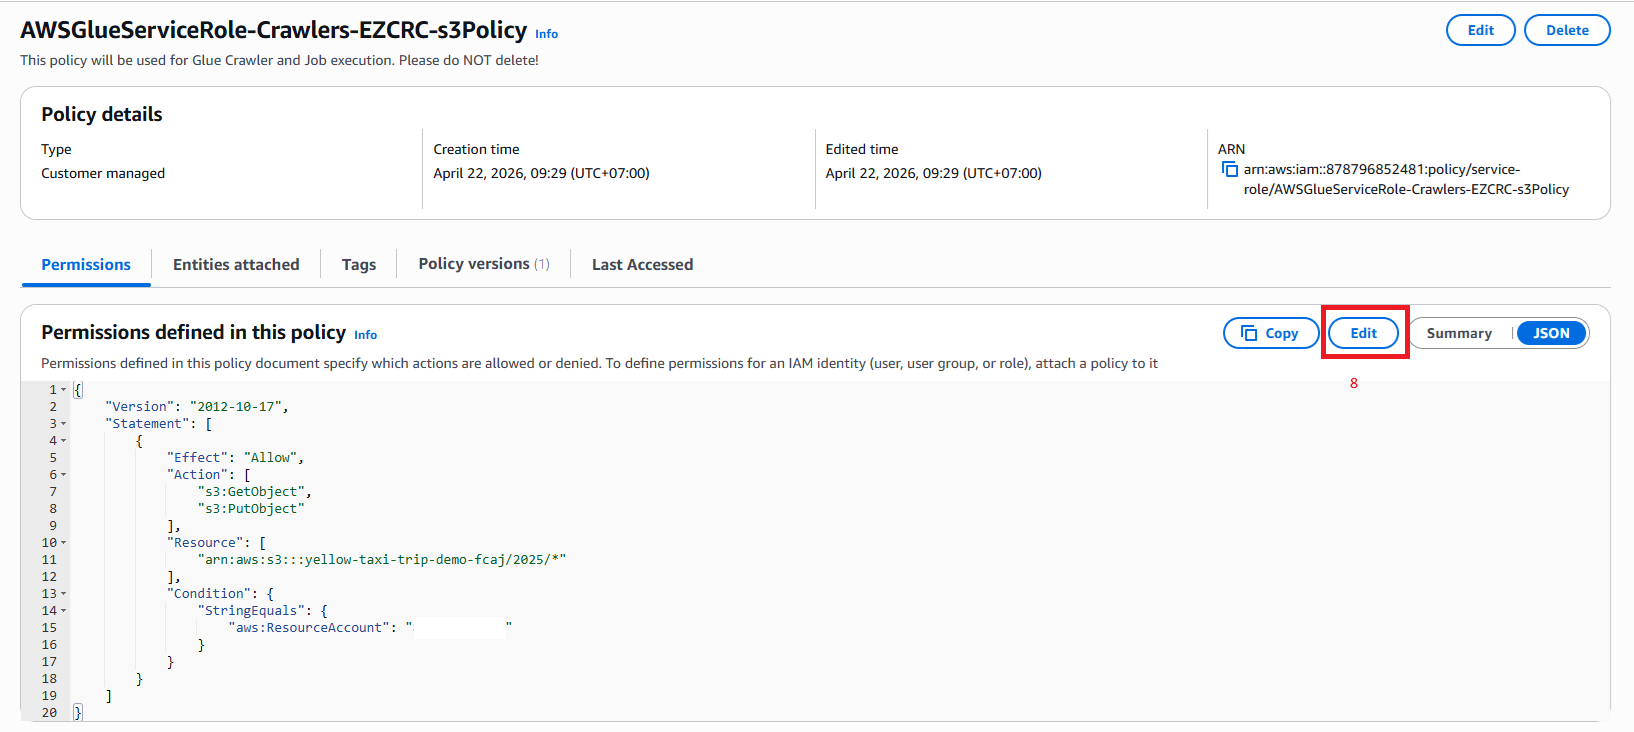Open the Tags tab

click(359, 264)
